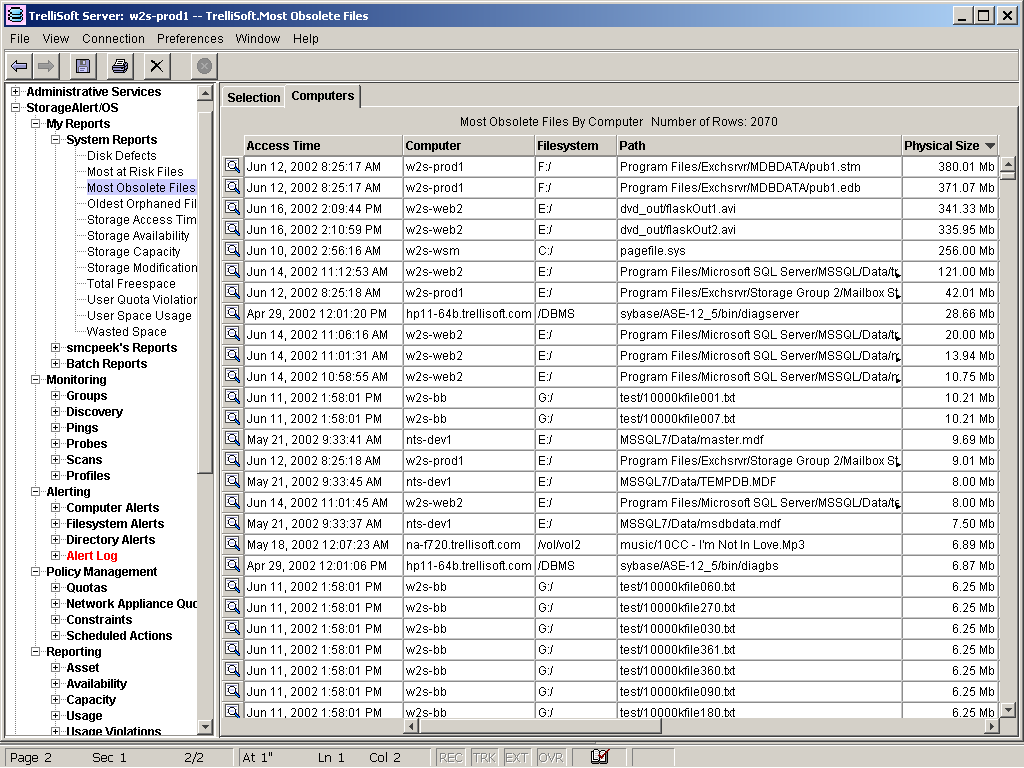Click the table scrollbar down arrow

click(1008, 710)
